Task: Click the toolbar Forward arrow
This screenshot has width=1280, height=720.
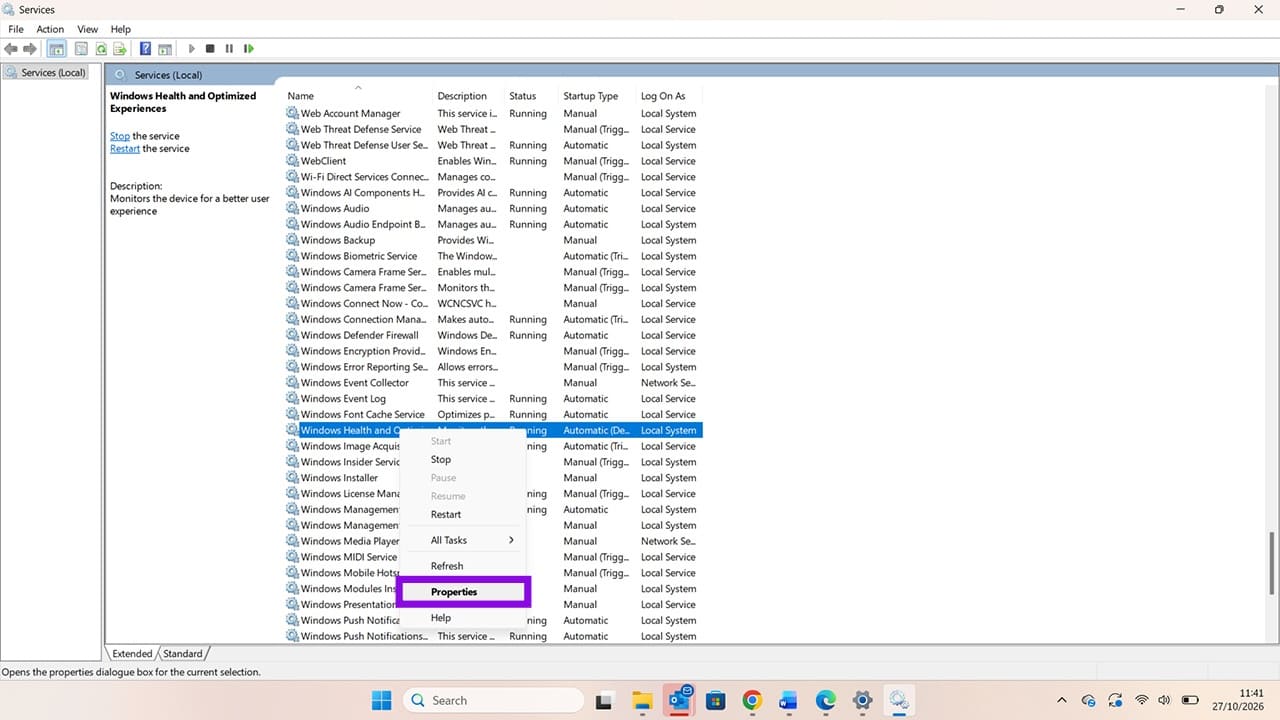Action: tap(29, 48)
